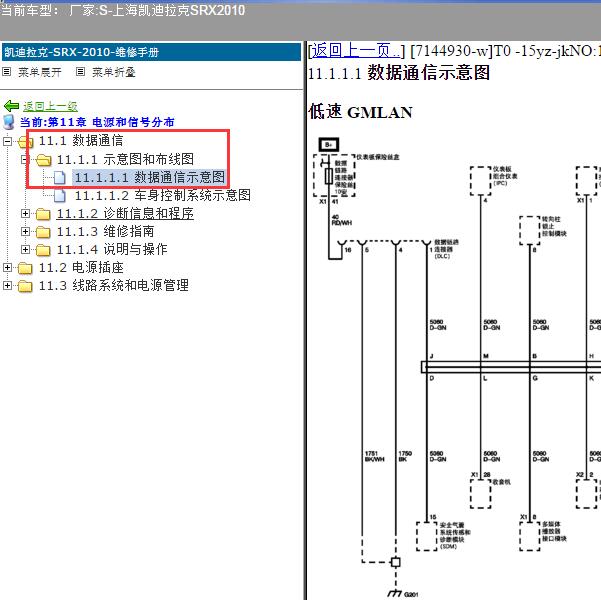Open the 11.1.2 诊断信息和程序 link
Viewport: 601px width, 600px height.
click(x=125, y=214)
